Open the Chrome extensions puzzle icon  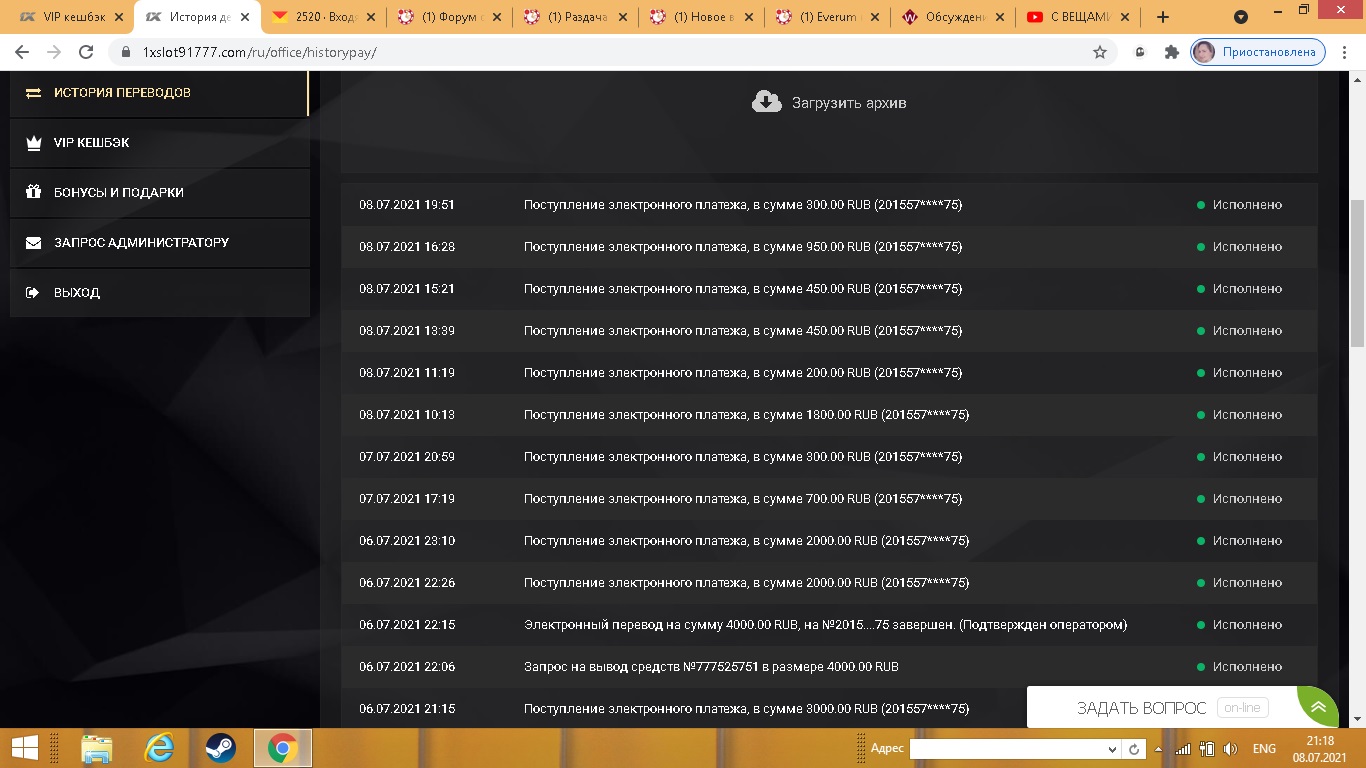1172,52
